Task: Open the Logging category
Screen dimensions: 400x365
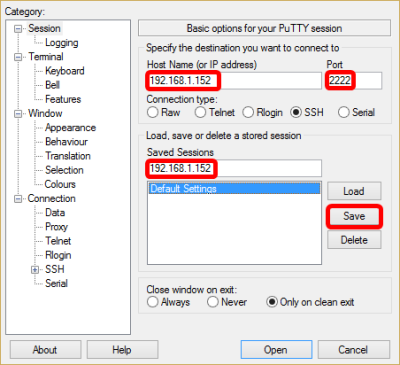Action: tap(62, 43)
